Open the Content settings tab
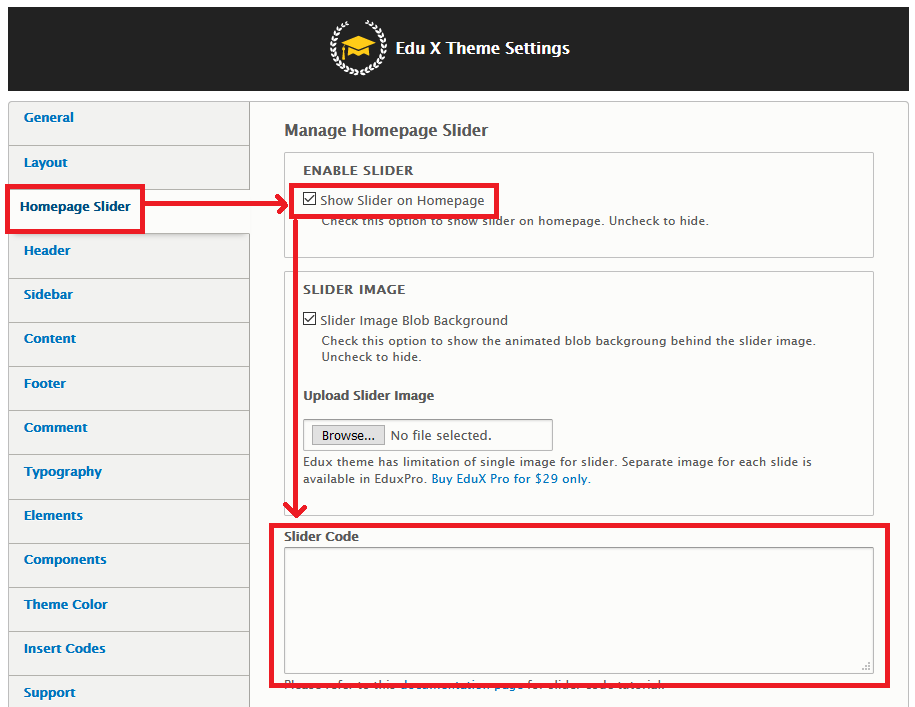915x707 pixels. click(x=50, y=339)
